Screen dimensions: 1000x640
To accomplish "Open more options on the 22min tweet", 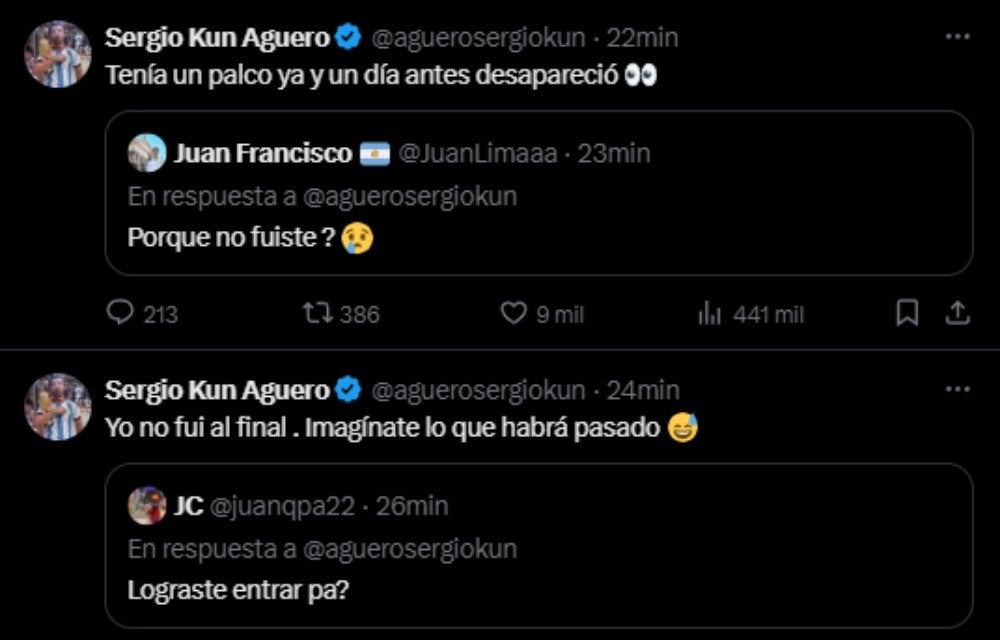I will pyautogui.click(x=957, y=37).
